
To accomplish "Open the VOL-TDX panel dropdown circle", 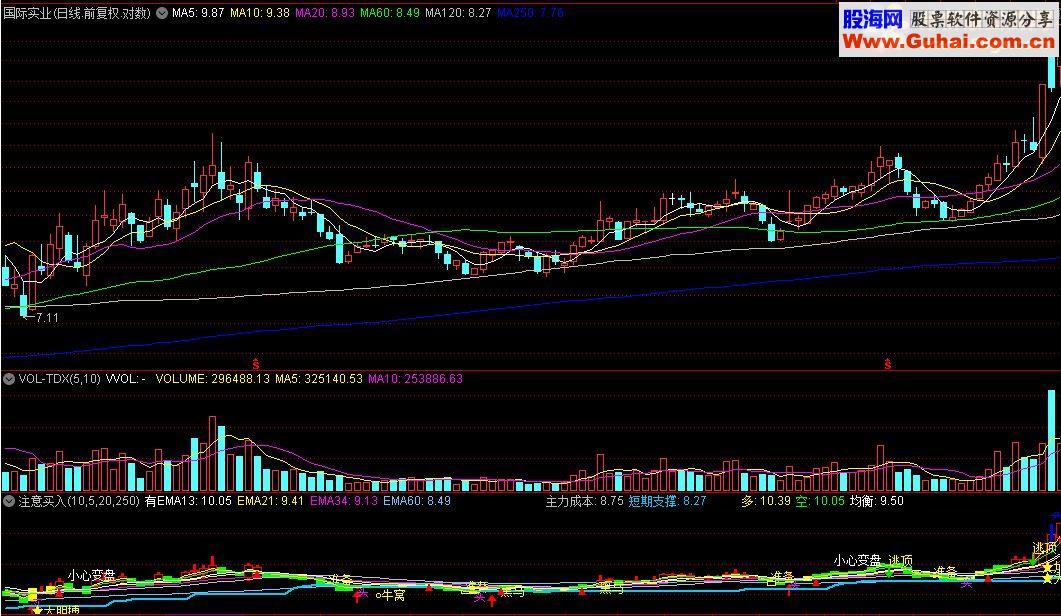I will [x=9, y=379].
